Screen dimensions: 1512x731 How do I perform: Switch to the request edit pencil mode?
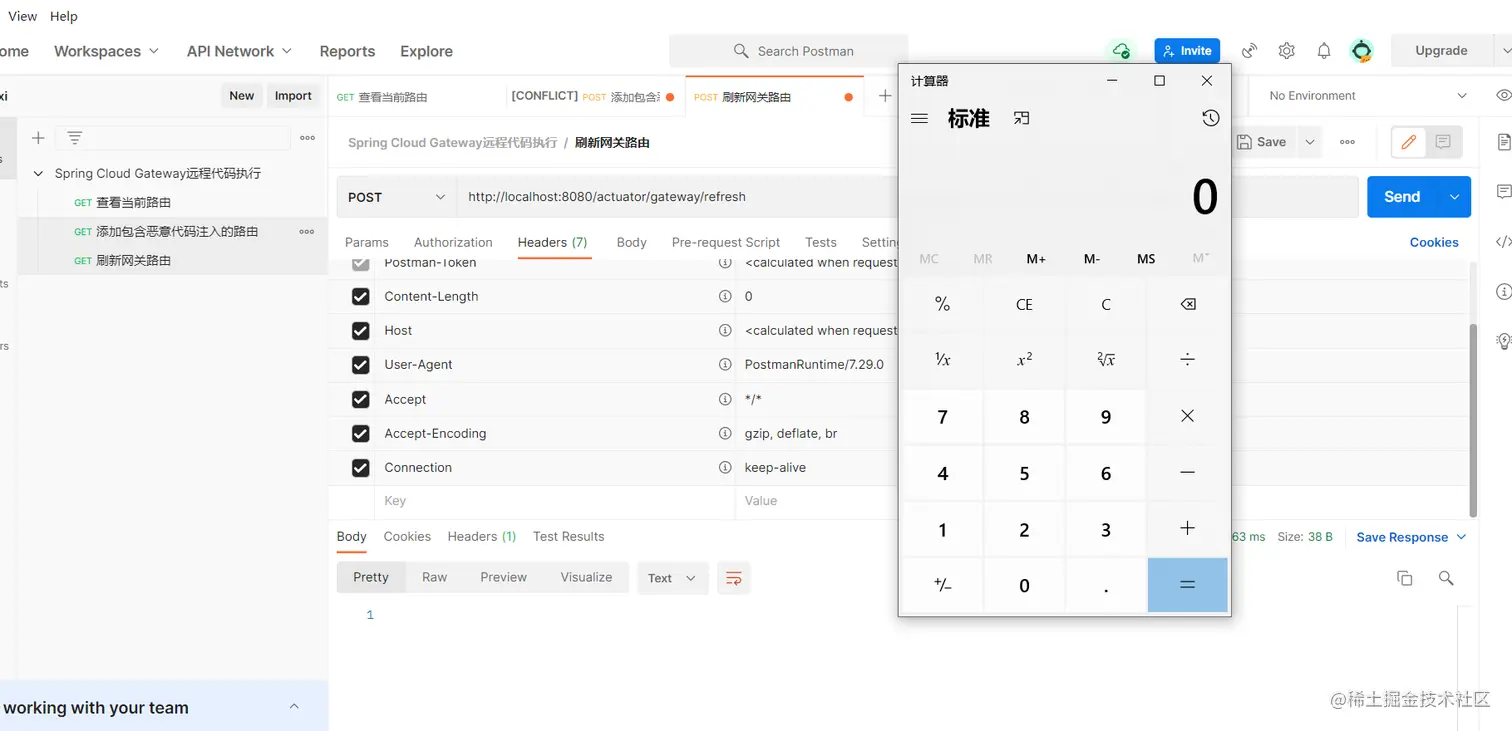(x=1409, y=142)
